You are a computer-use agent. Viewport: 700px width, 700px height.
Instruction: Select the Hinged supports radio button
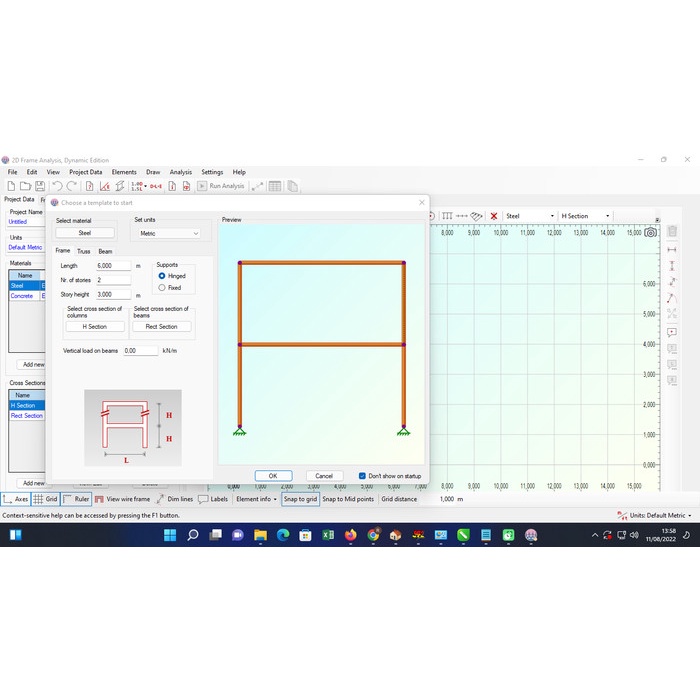click(162, 276)
